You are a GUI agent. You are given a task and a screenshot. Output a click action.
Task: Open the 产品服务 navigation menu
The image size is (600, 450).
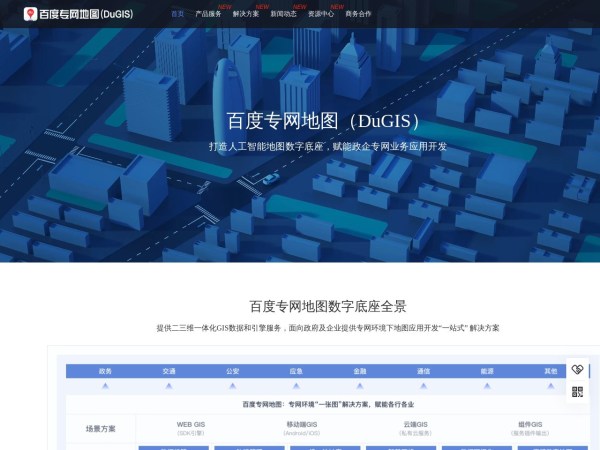point(208,14)
